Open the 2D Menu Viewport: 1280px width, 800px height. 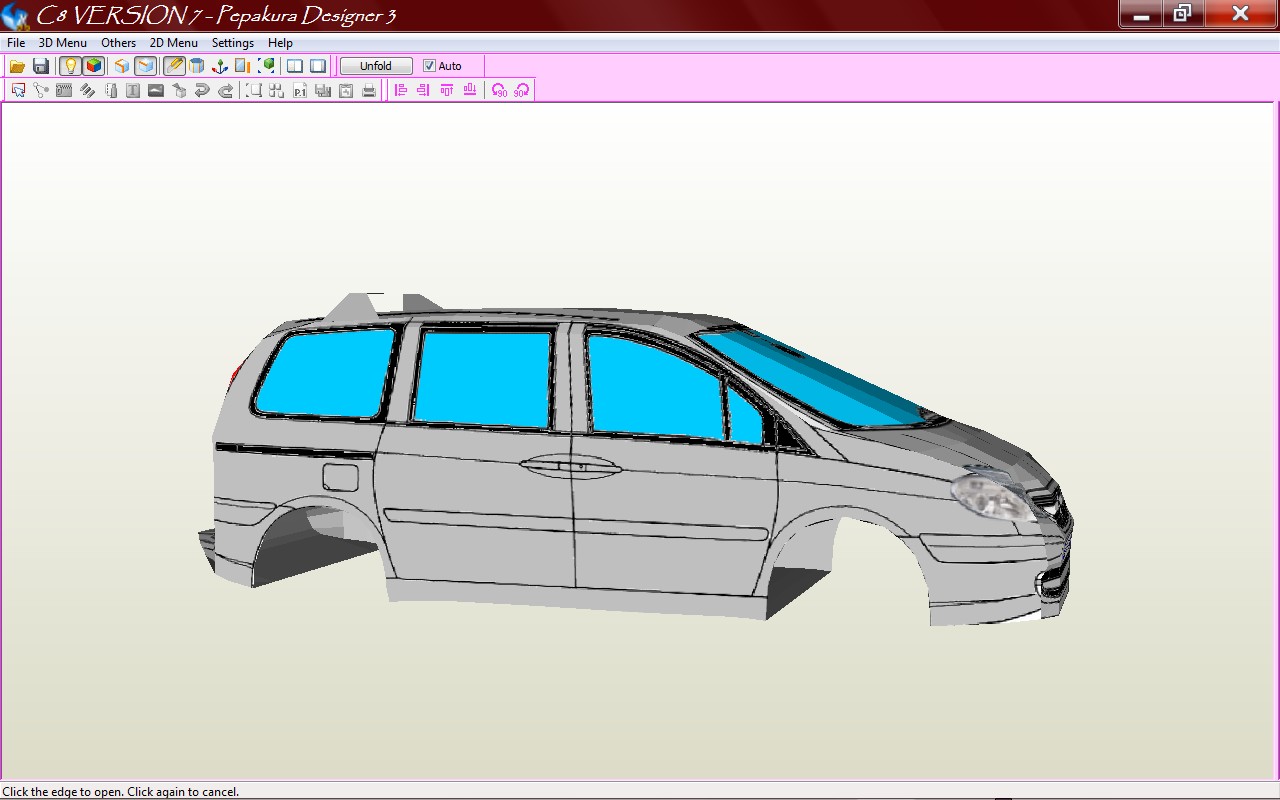(x=173, y=43)
